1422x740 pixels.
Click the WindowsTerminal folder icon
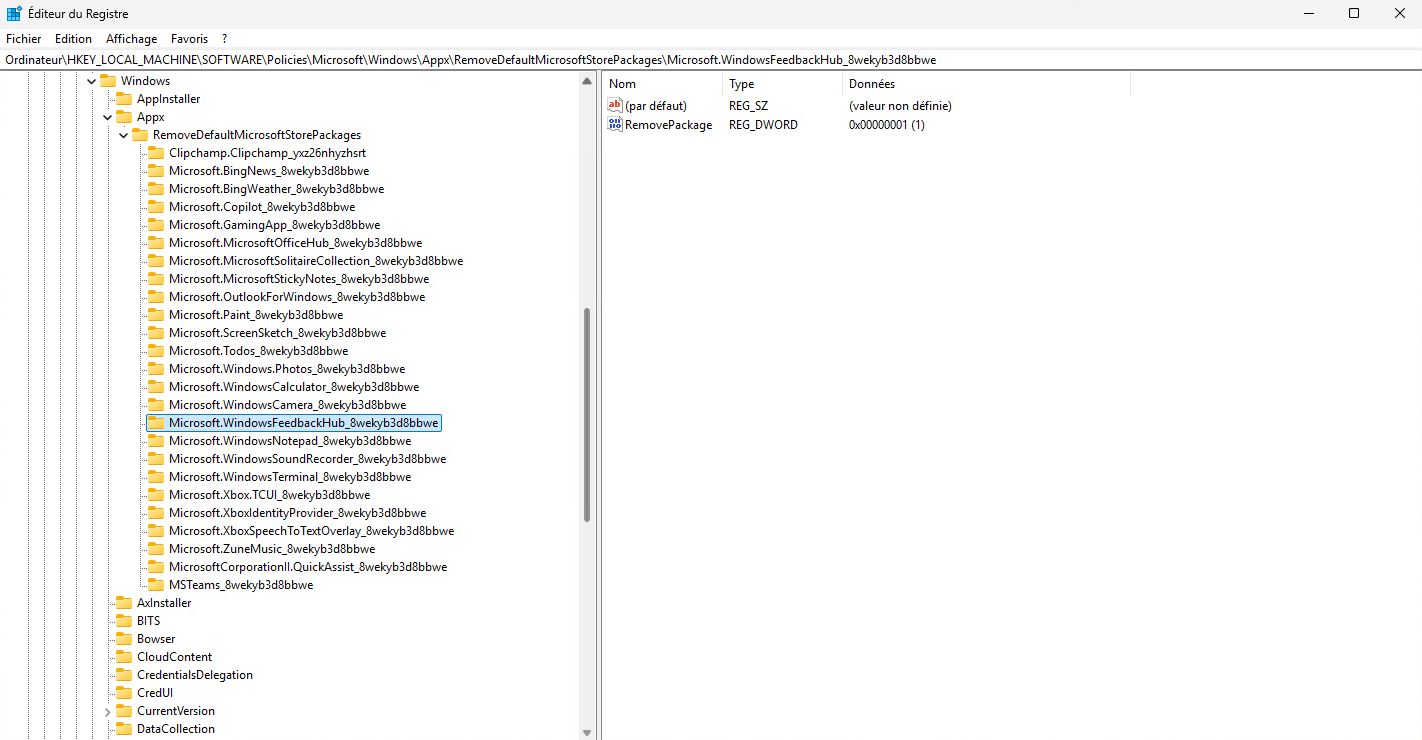click(156, 477)
